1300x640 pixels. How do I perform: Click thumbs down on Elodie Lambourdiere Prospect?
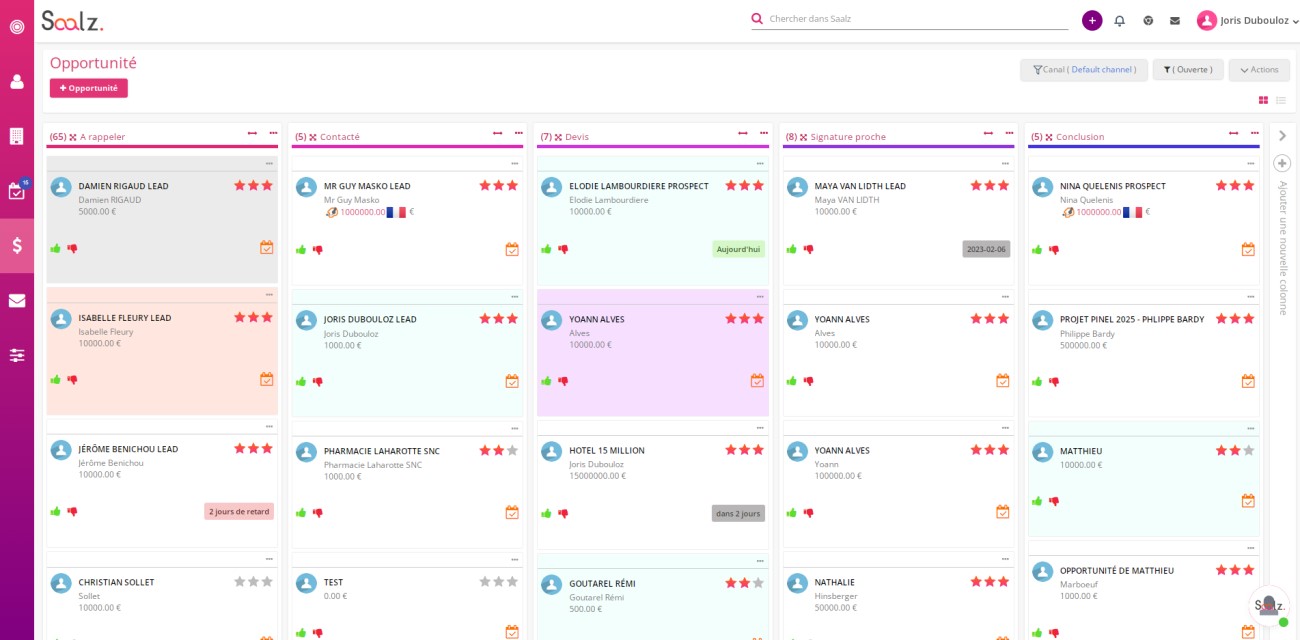point(563,249)
